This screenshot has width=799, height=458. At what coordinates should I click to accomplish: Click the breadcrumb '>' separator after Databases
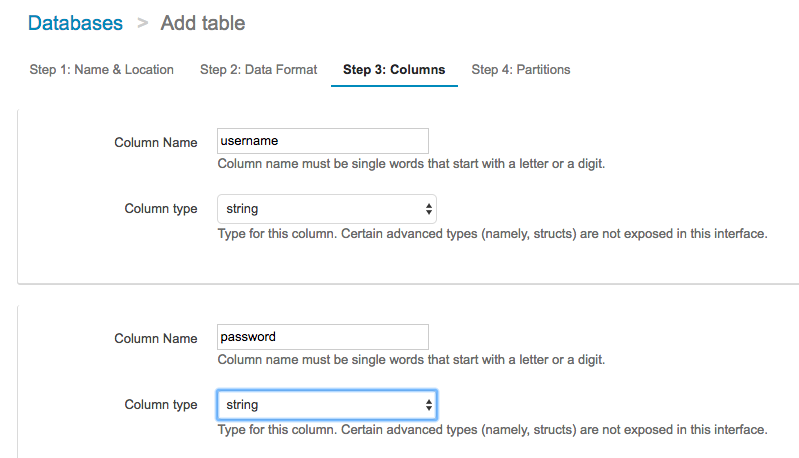(142, 23)
